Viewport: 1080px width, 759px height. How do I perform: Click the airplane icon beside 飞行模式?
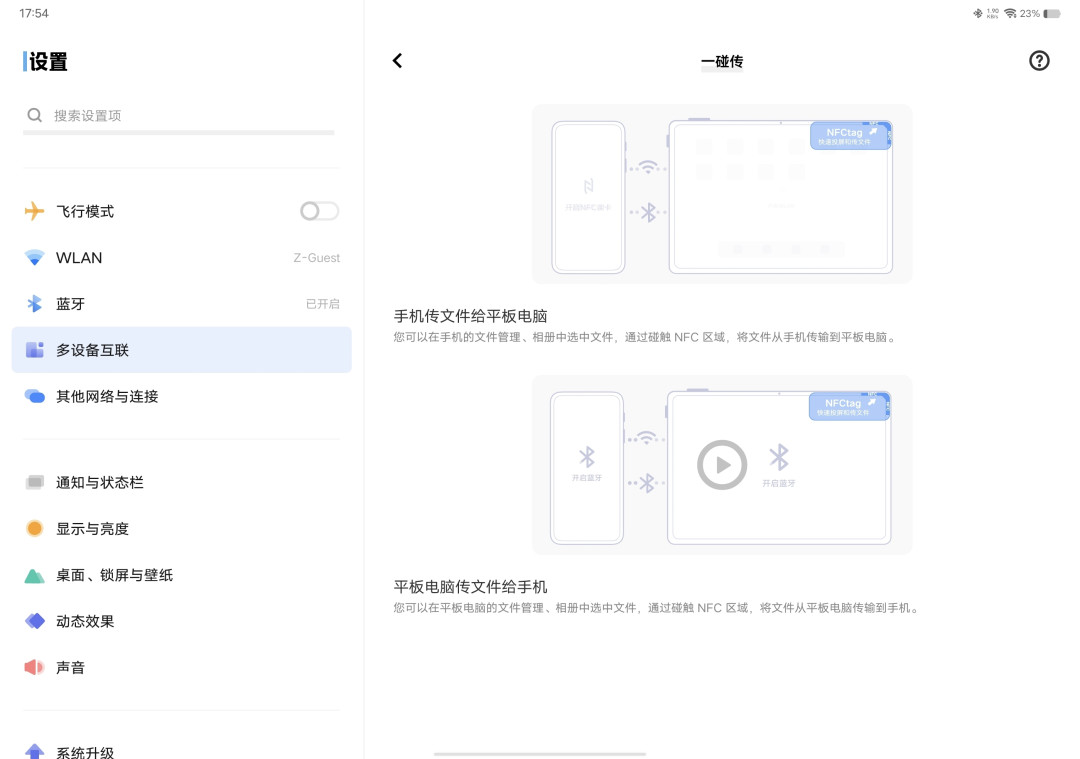point(34,211)
